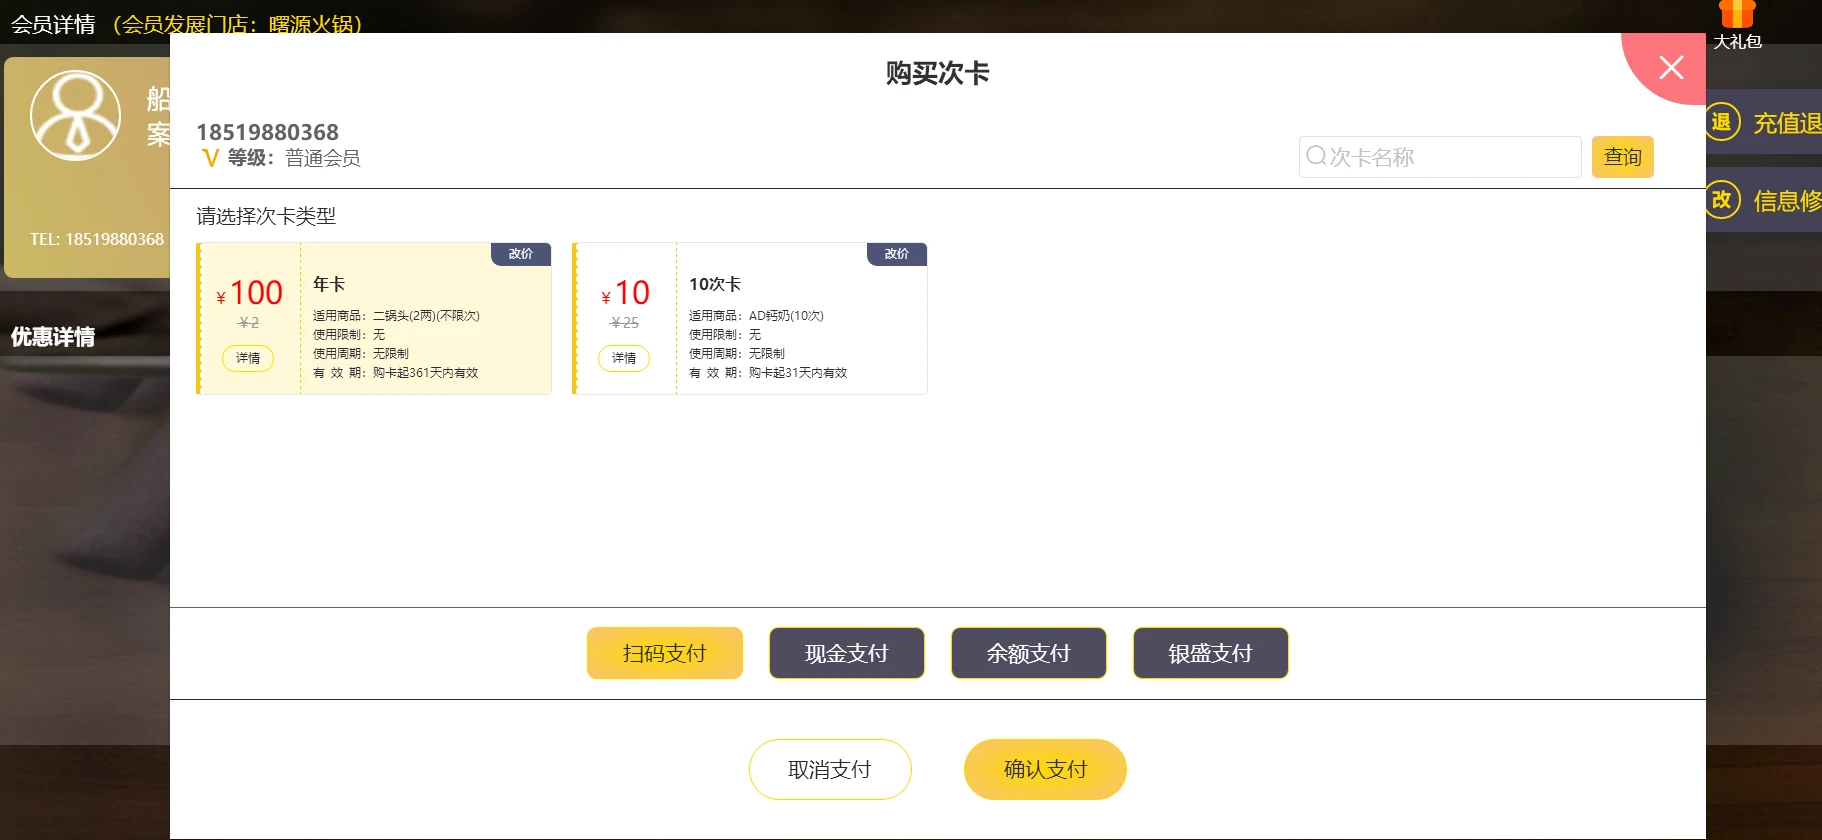Close the 购买次卡 dialog
Image resolution: width=1822 pixels, height=840 pixels.
click(x=1670, y=67)
